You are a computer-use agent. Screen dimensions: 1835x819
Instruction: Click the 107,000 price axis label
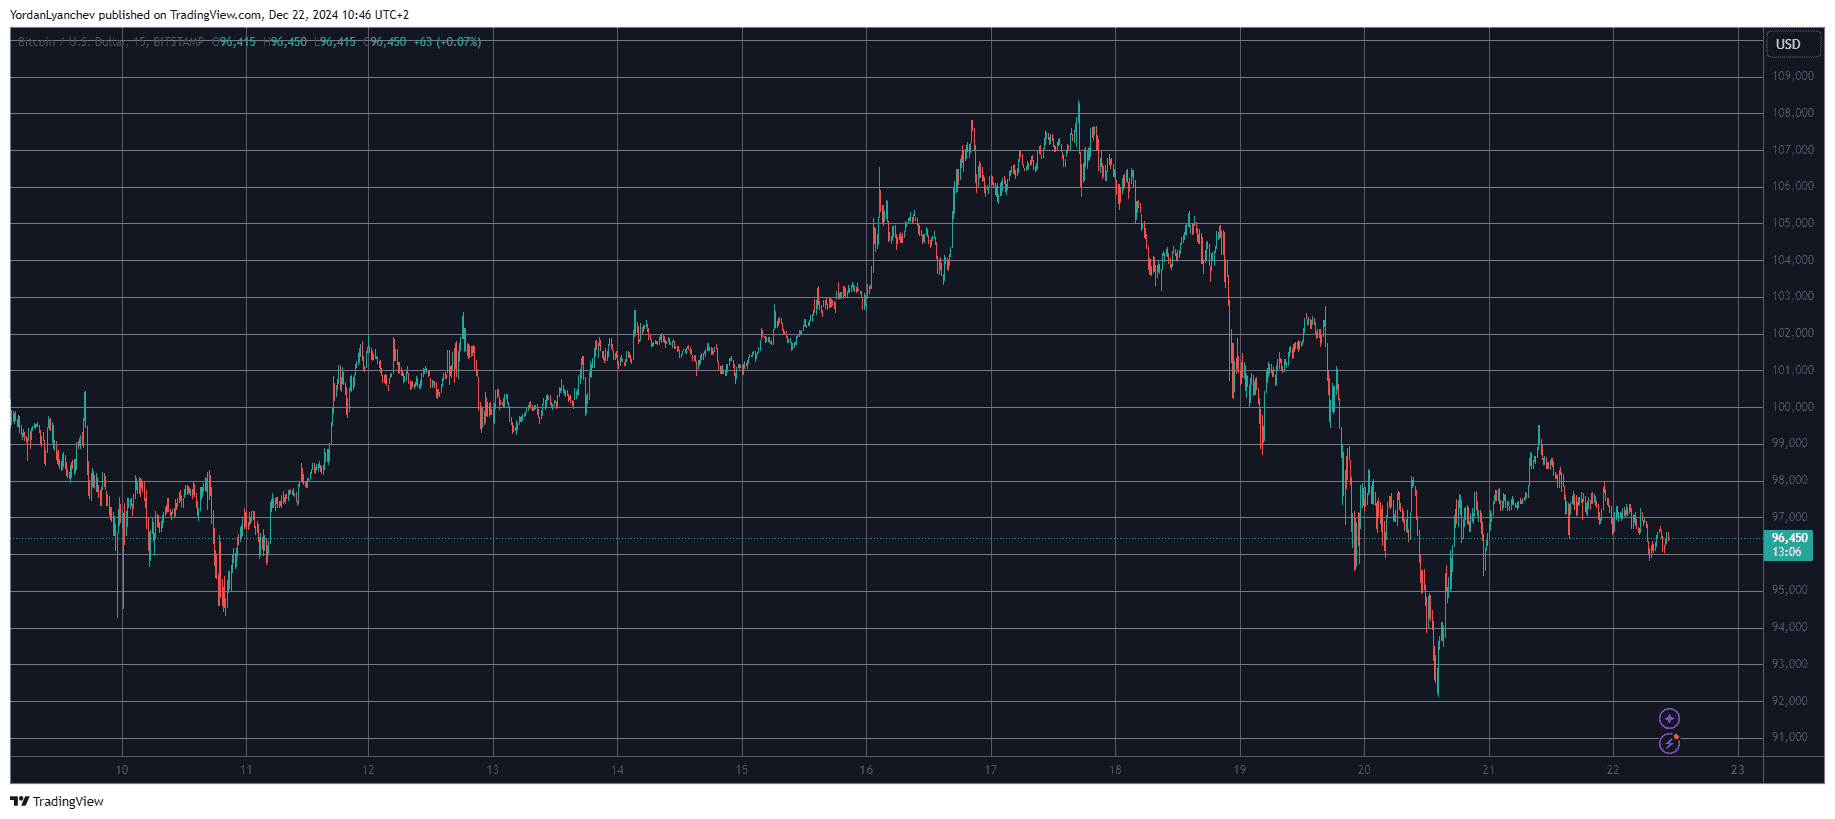tap(1793, 150)
